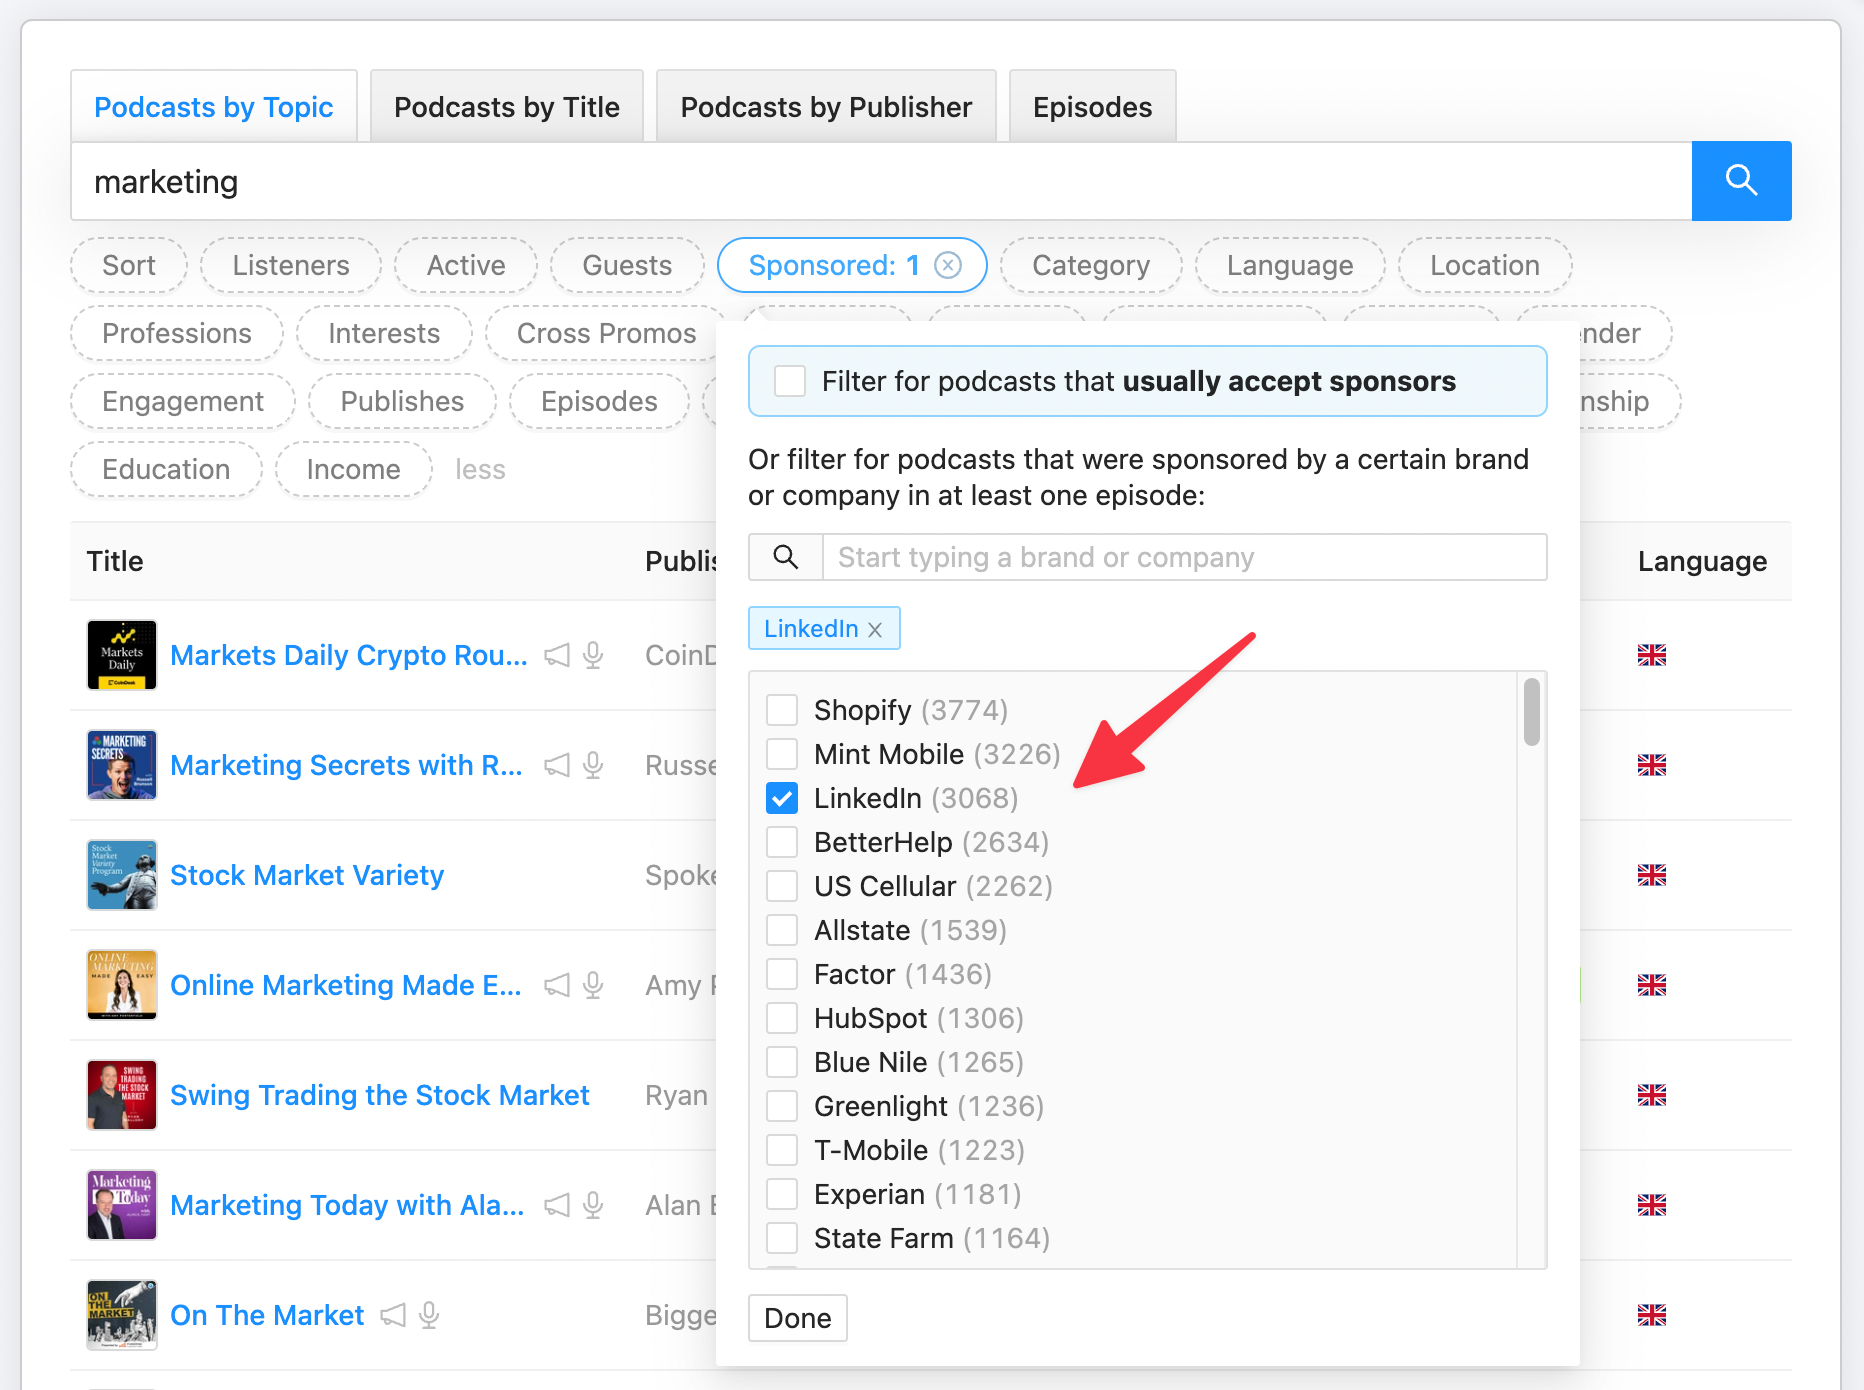Open the Location filter dropdown
1864x1390 pixels.
[x=1485, y=265]
